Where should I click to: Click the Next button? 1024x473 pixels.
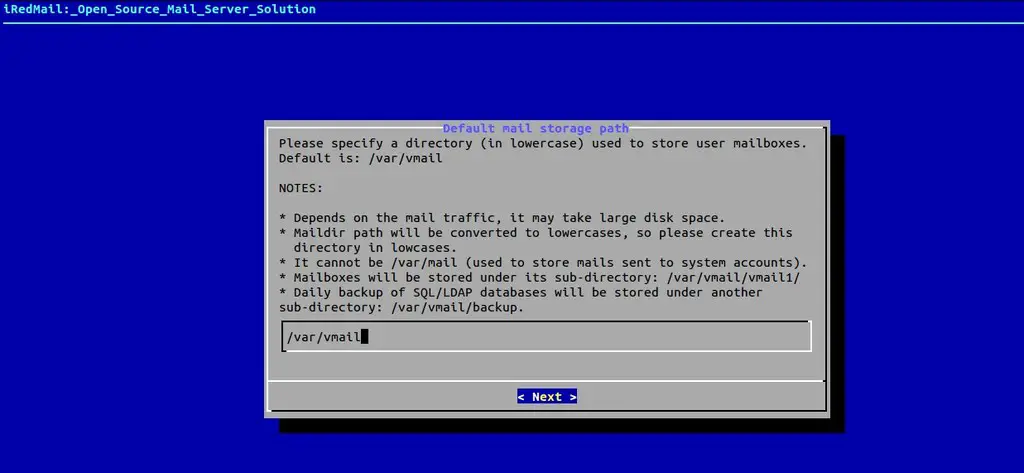[x=547, y=397]
